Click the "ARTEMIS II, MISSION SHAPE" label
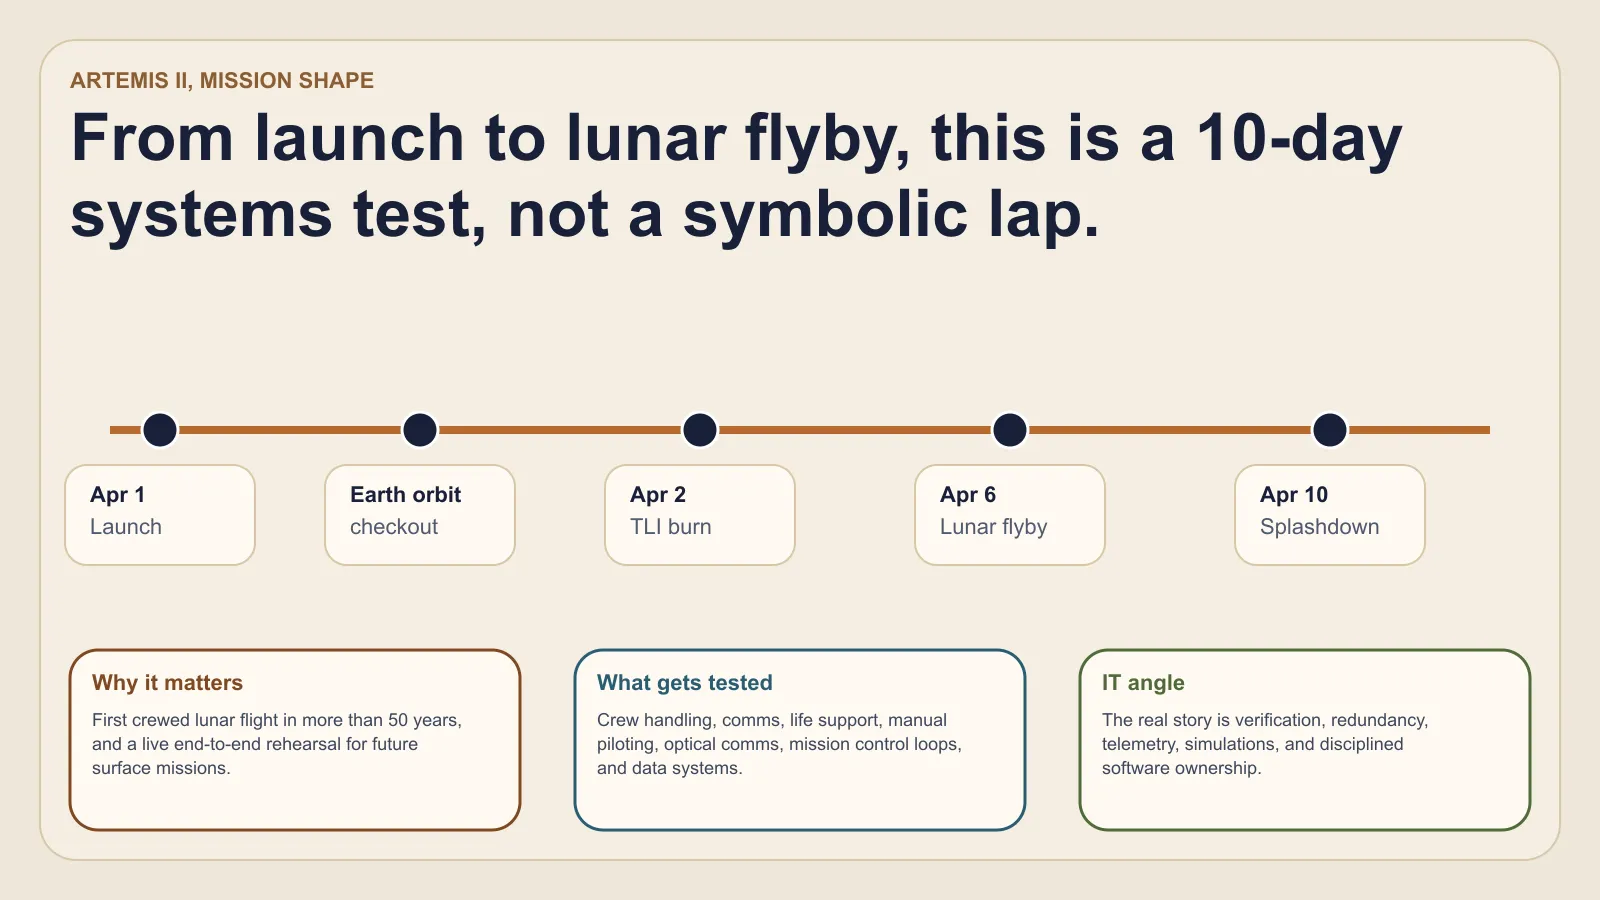The image size is (1600, 900). coord(222,81)
